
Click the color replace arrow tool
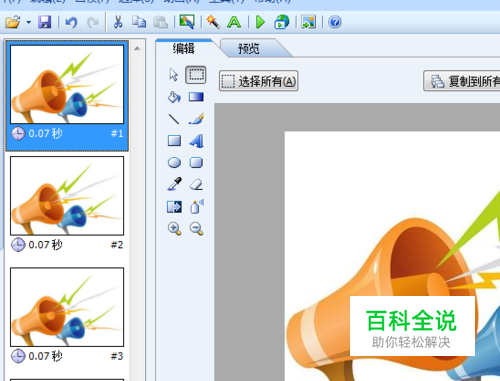[174, 207]
